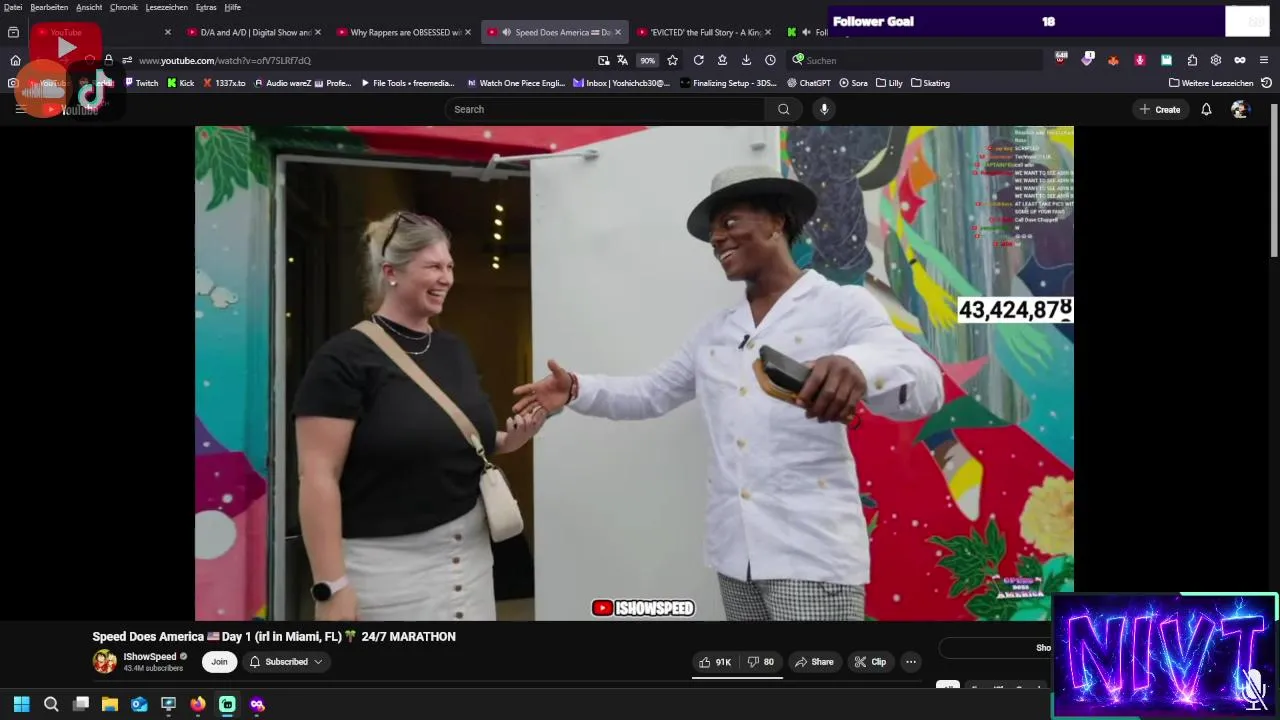1280x720 pixels.
Task: Open the downloads panel
Action: (746, 60)
